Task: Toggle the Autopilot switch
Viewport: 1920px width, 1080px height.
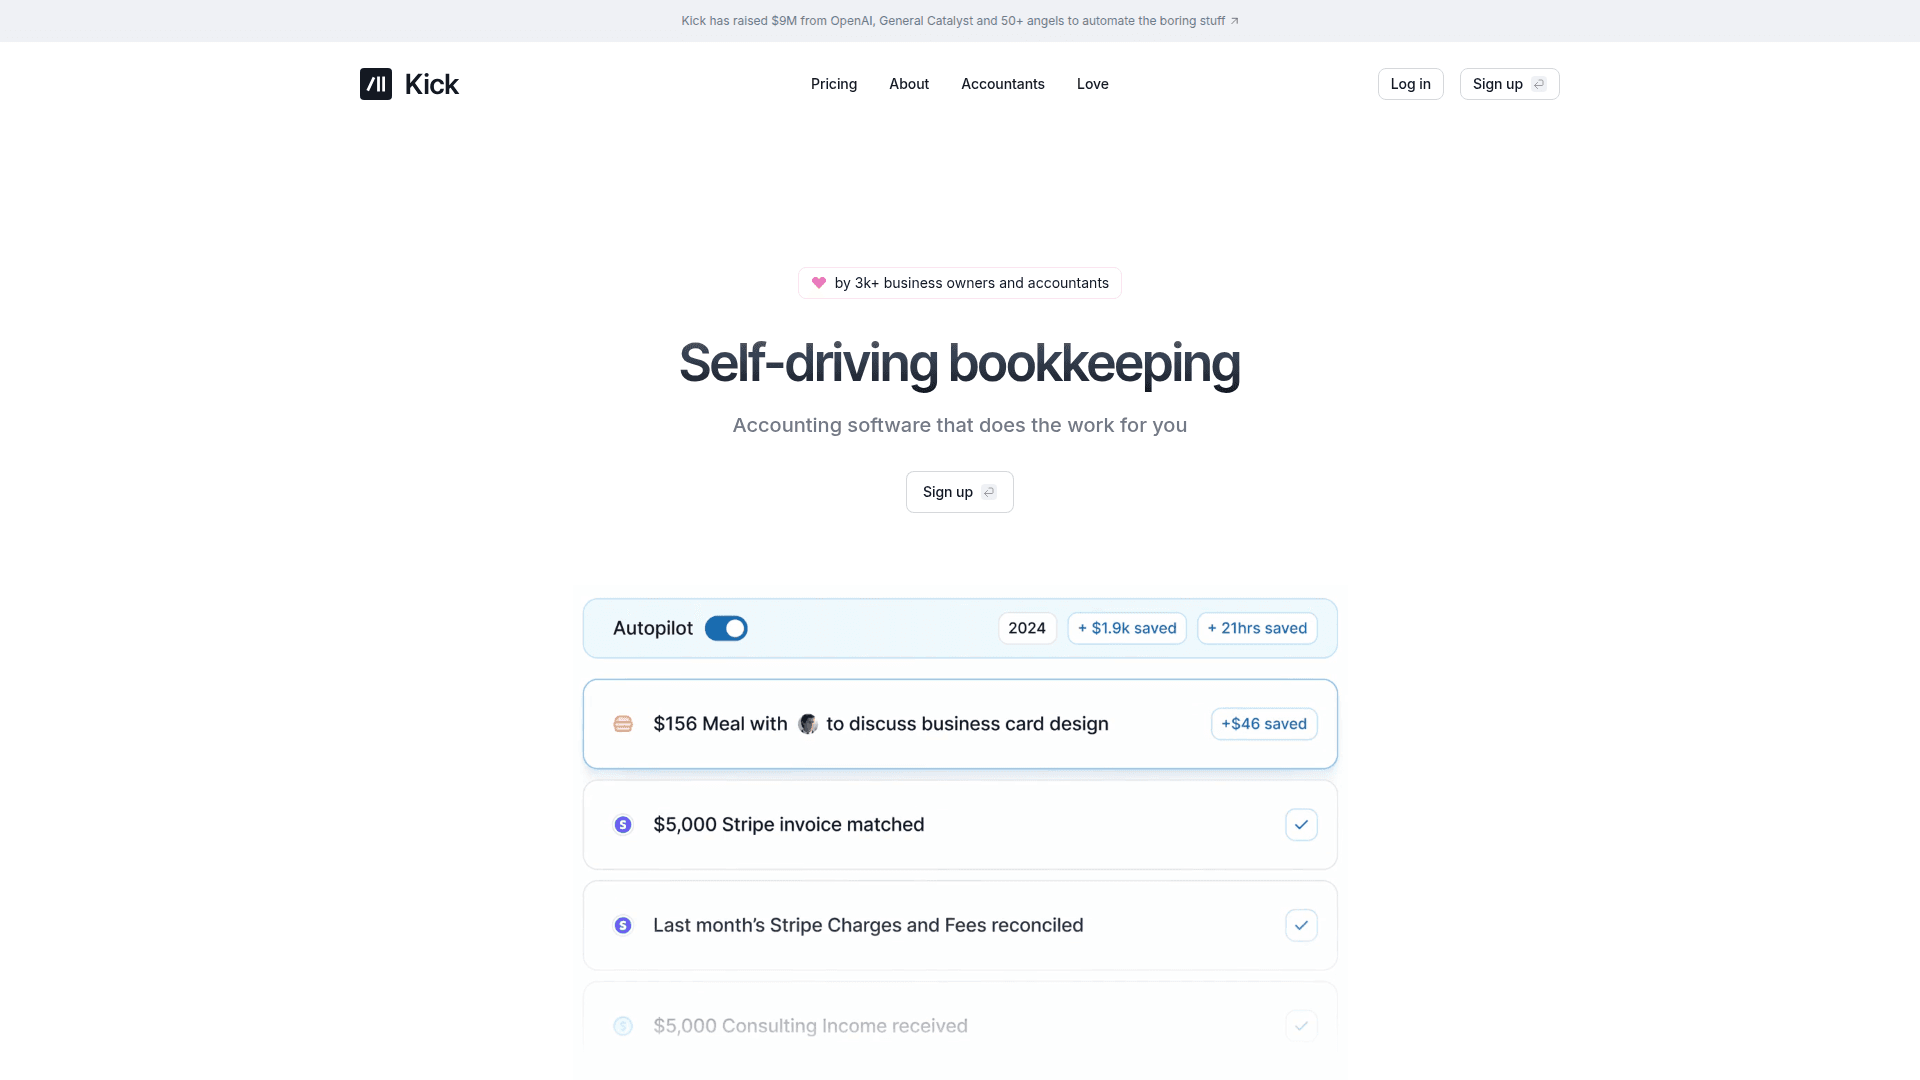Action: point(726,628)
